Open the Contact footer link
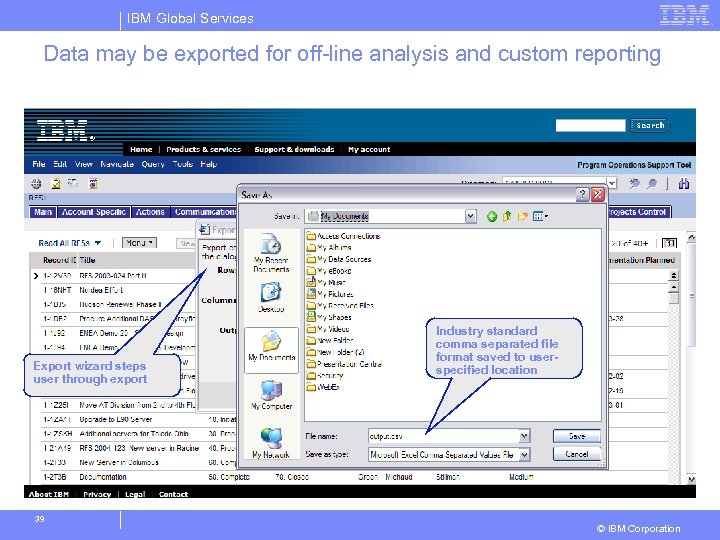The image size is (720, 540). tap(173, 494)
